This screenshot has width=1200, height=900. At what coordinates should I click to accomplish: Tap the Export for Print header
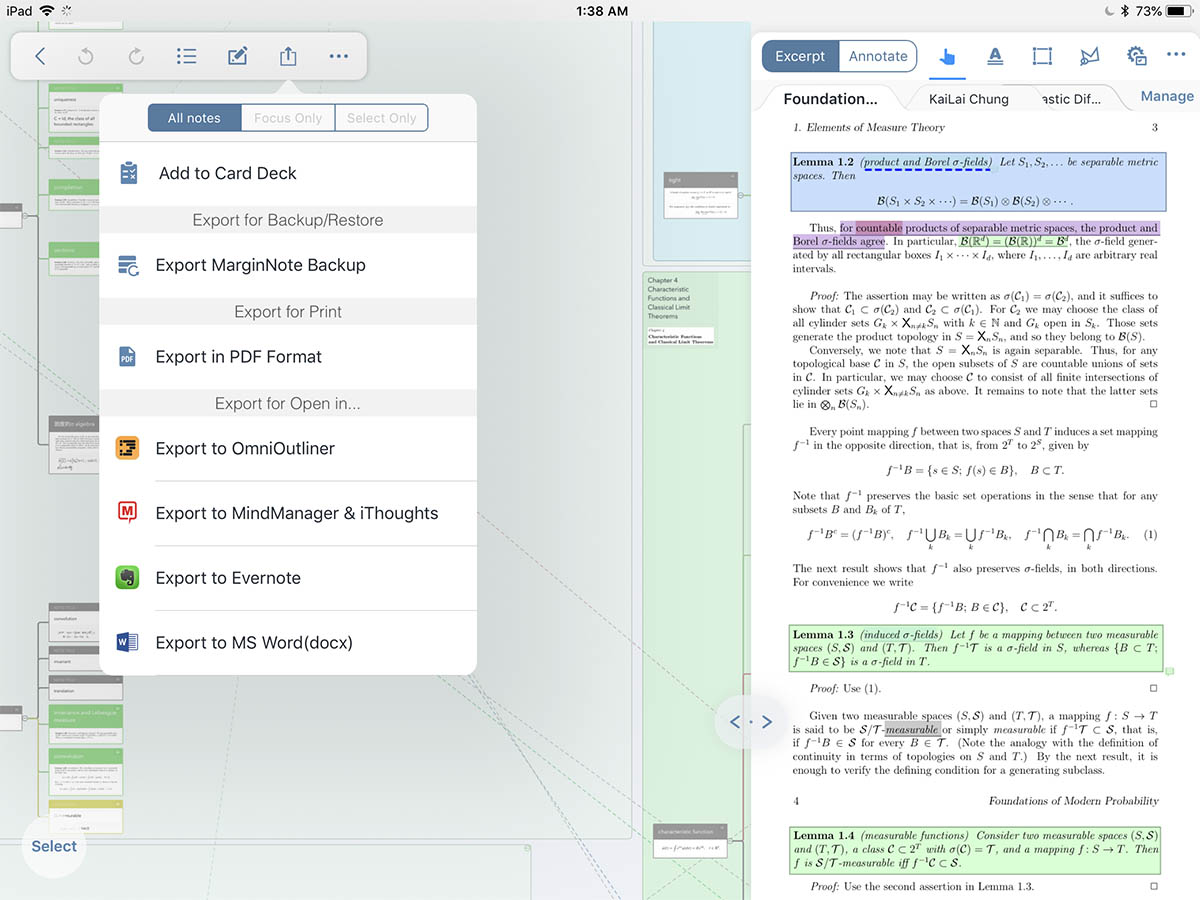tap(288, 312)
